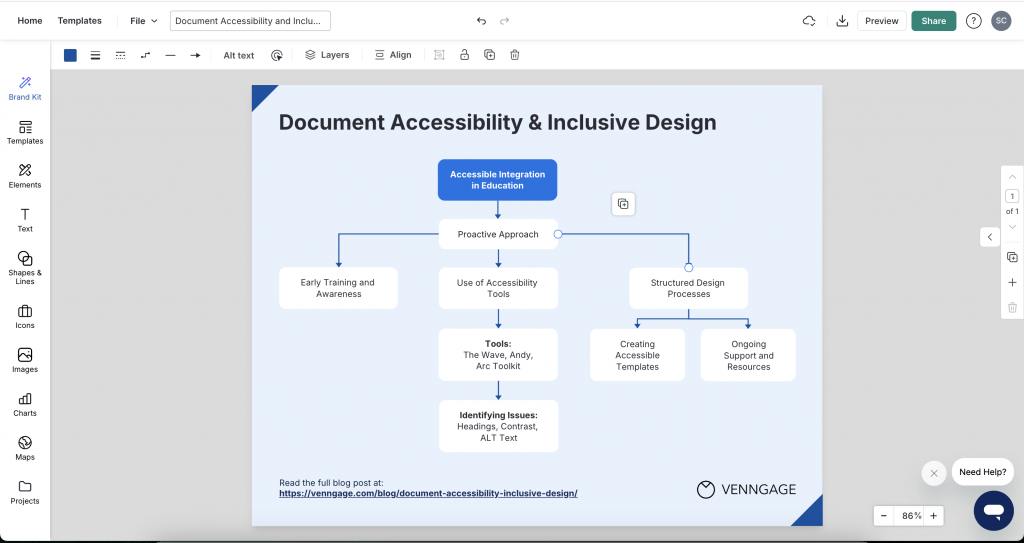The width and height of the screenshot is (1024, 543).
Task: Delete page in page panel
Action: point(1012,307)
